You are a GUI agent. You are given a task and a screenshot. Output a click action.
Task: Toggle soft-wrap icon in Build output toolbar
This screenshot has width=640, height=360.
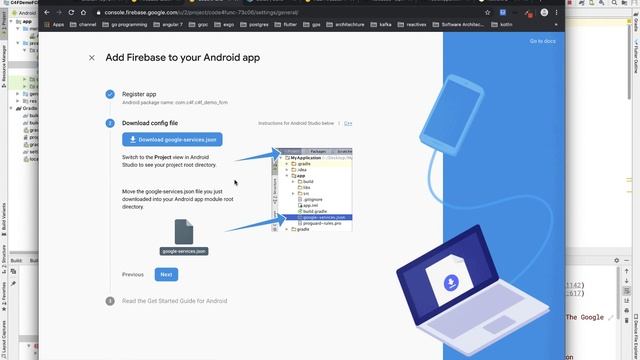coord(627,291)
